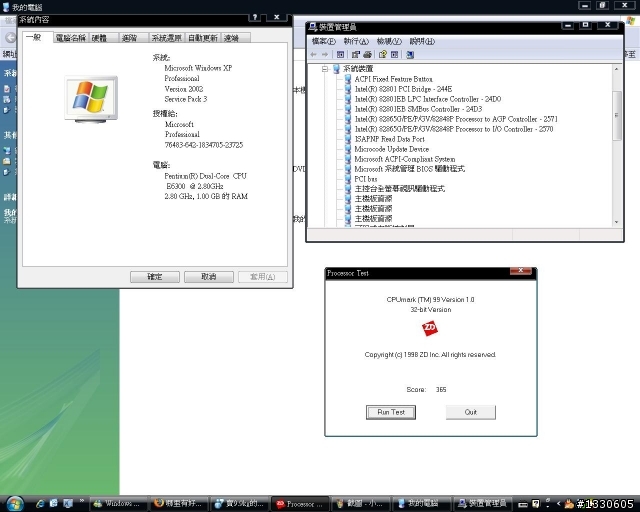
Task: Launch Internet Explorer from quick launch
Action: point(40,504)
